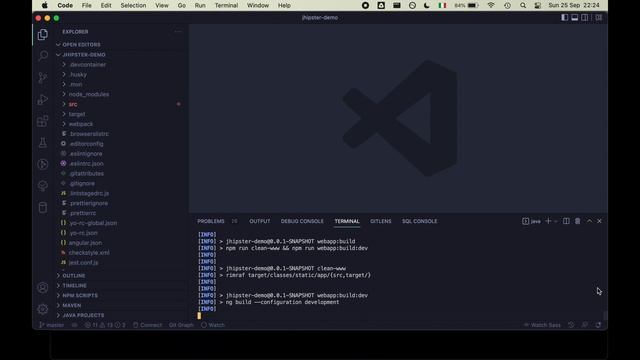Split the terminal
Image resolution: width=640 pixels, height=360 pixels.
point(566,221)
